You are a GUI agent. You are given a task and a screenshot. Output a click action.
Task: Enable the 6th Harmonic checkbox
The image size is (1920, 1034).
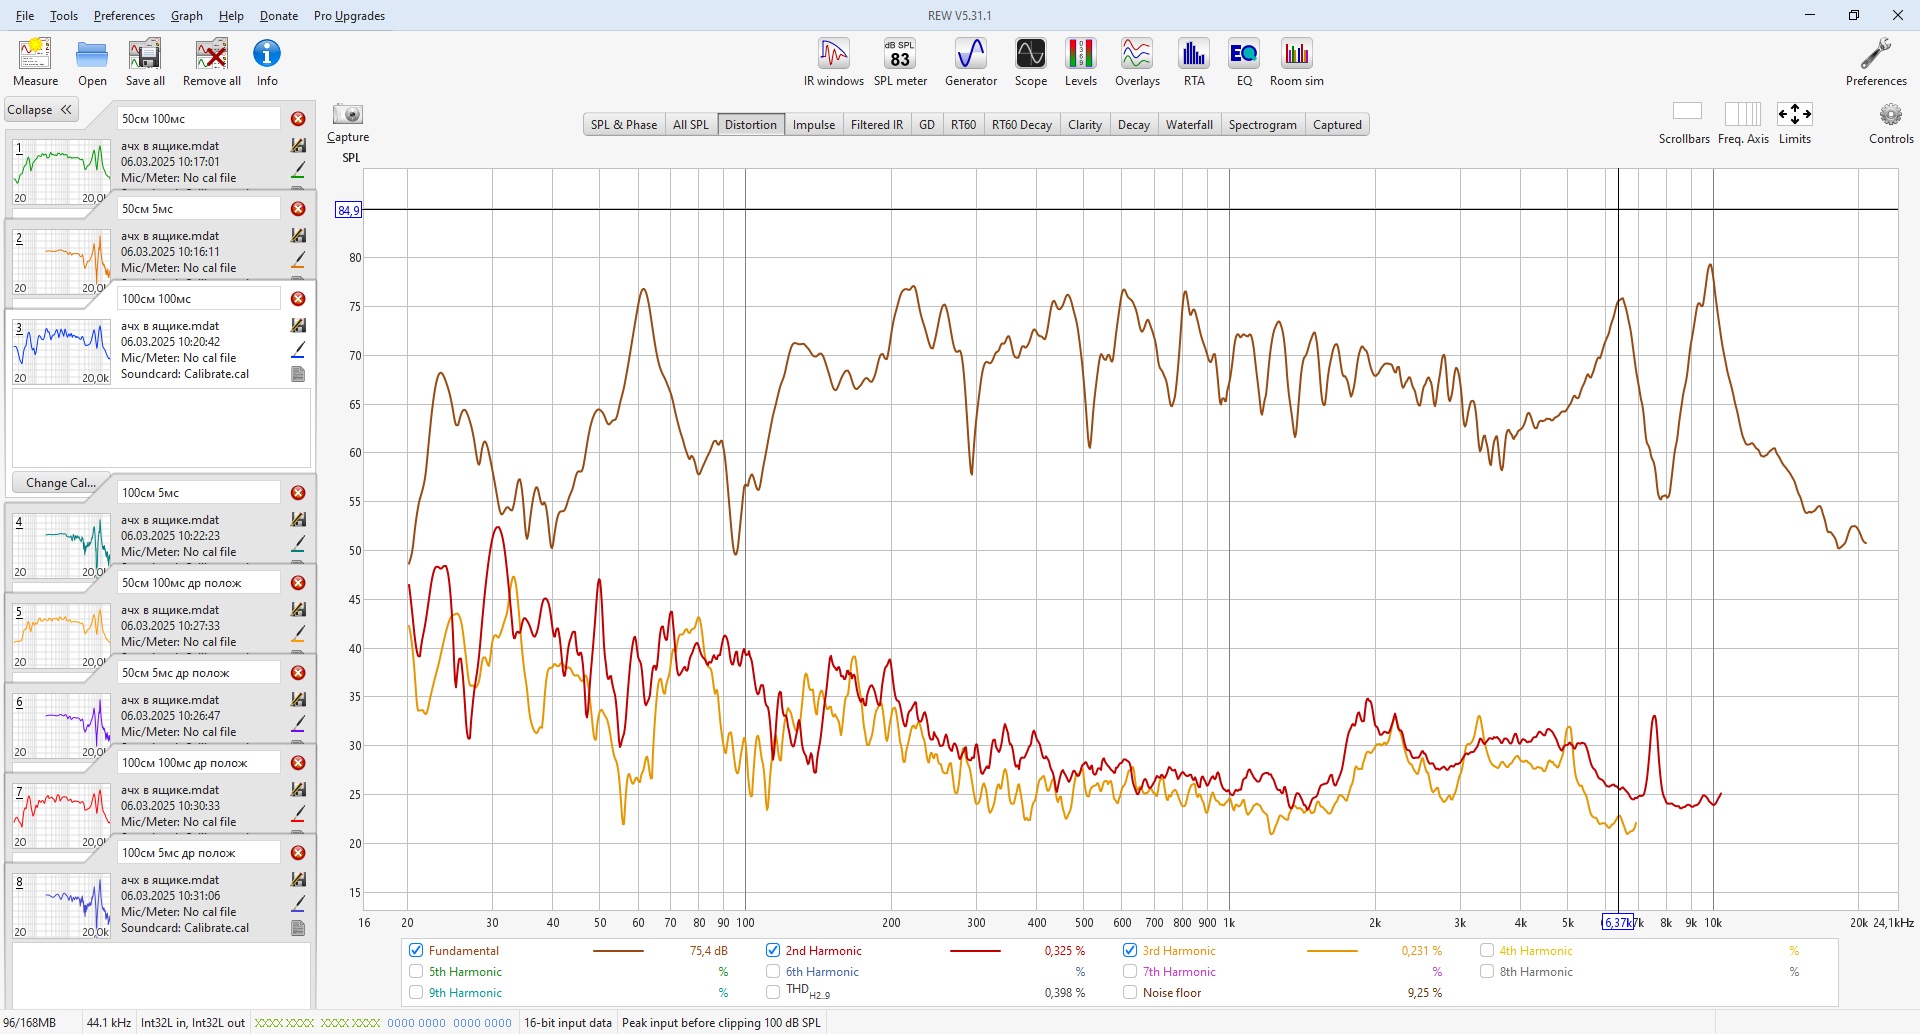[x=773, y=972]
